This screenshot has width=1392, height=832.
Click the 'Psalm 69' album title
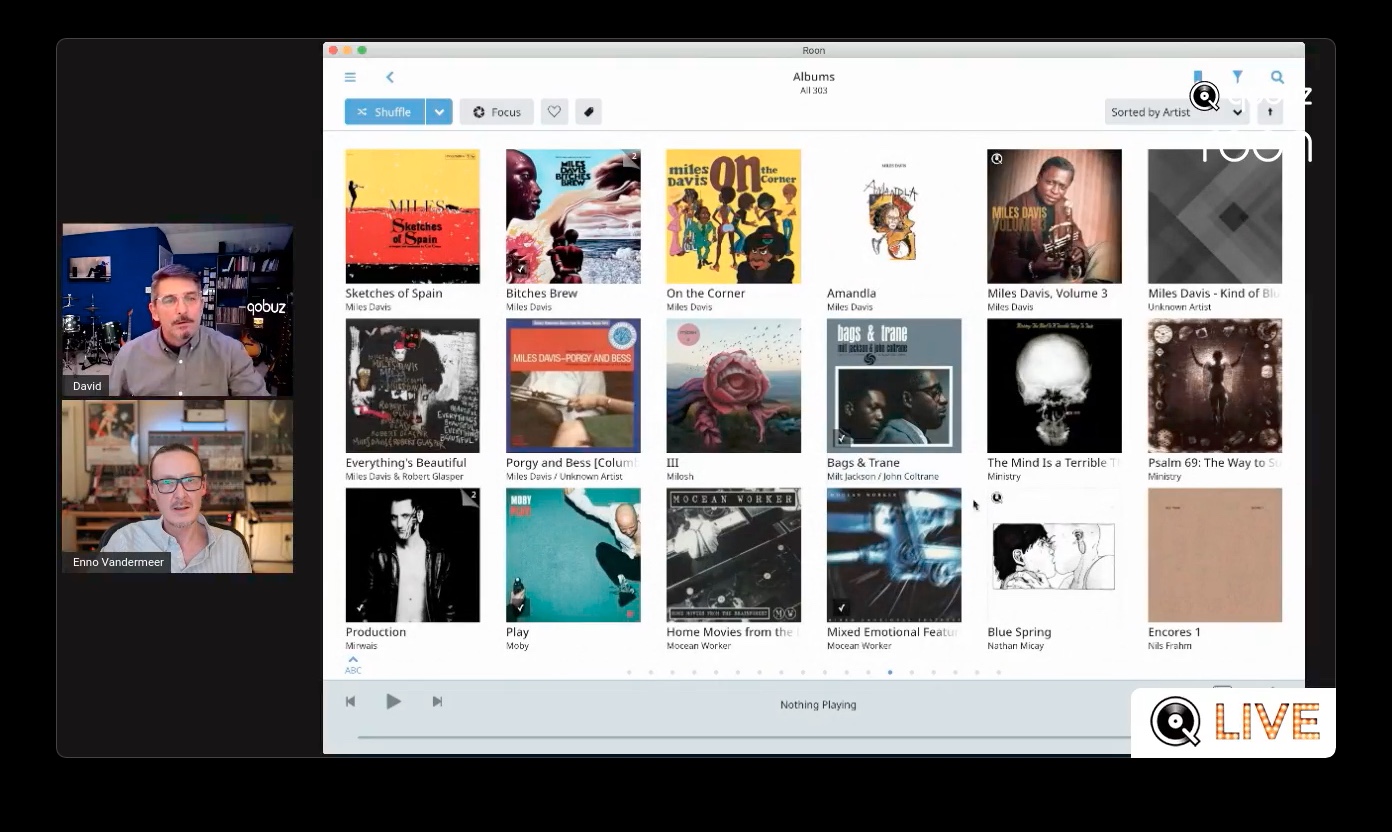(x=1215, y=463)
